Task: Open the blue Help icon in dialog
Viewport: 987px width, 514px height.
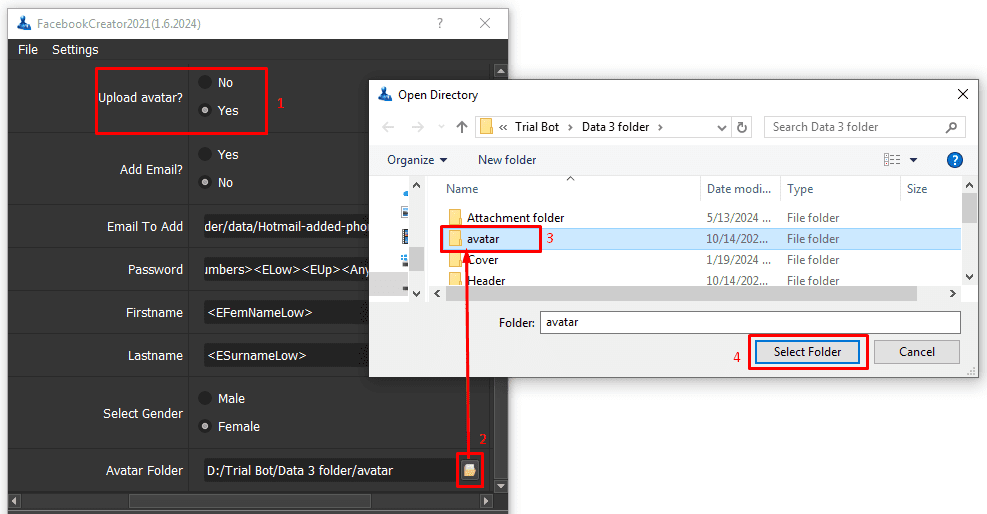Action: pyautogui.click(x=954, y=160)
